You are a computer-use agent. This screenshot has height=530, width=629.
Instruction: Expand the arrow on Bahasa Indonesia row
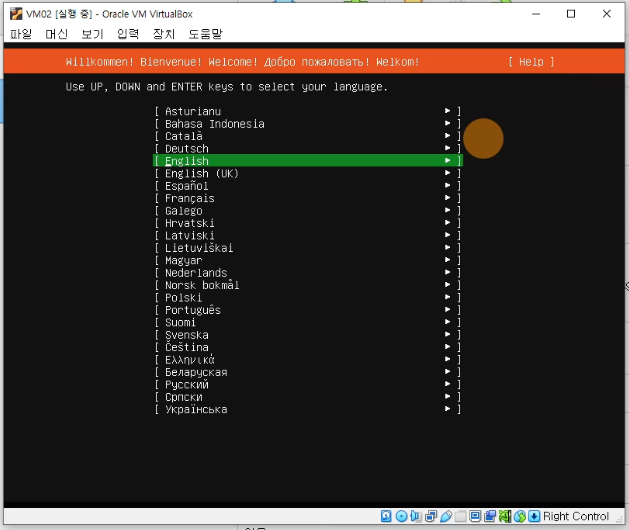tap(448, 123)
